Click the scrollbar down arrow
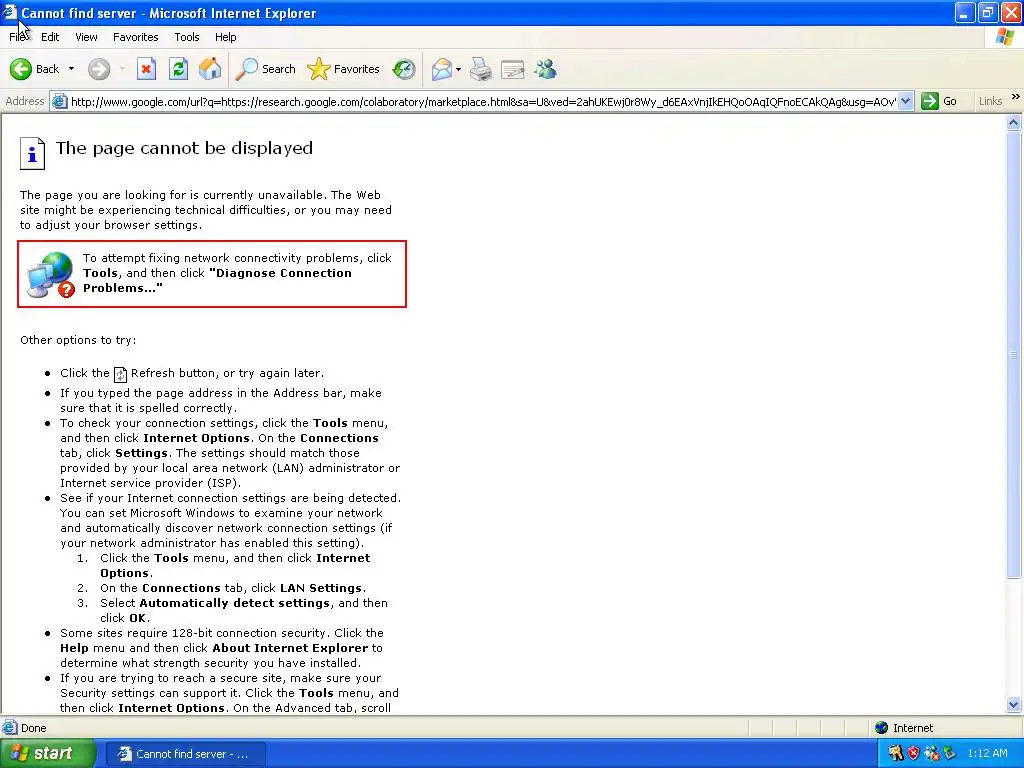 click(1014, 705)
